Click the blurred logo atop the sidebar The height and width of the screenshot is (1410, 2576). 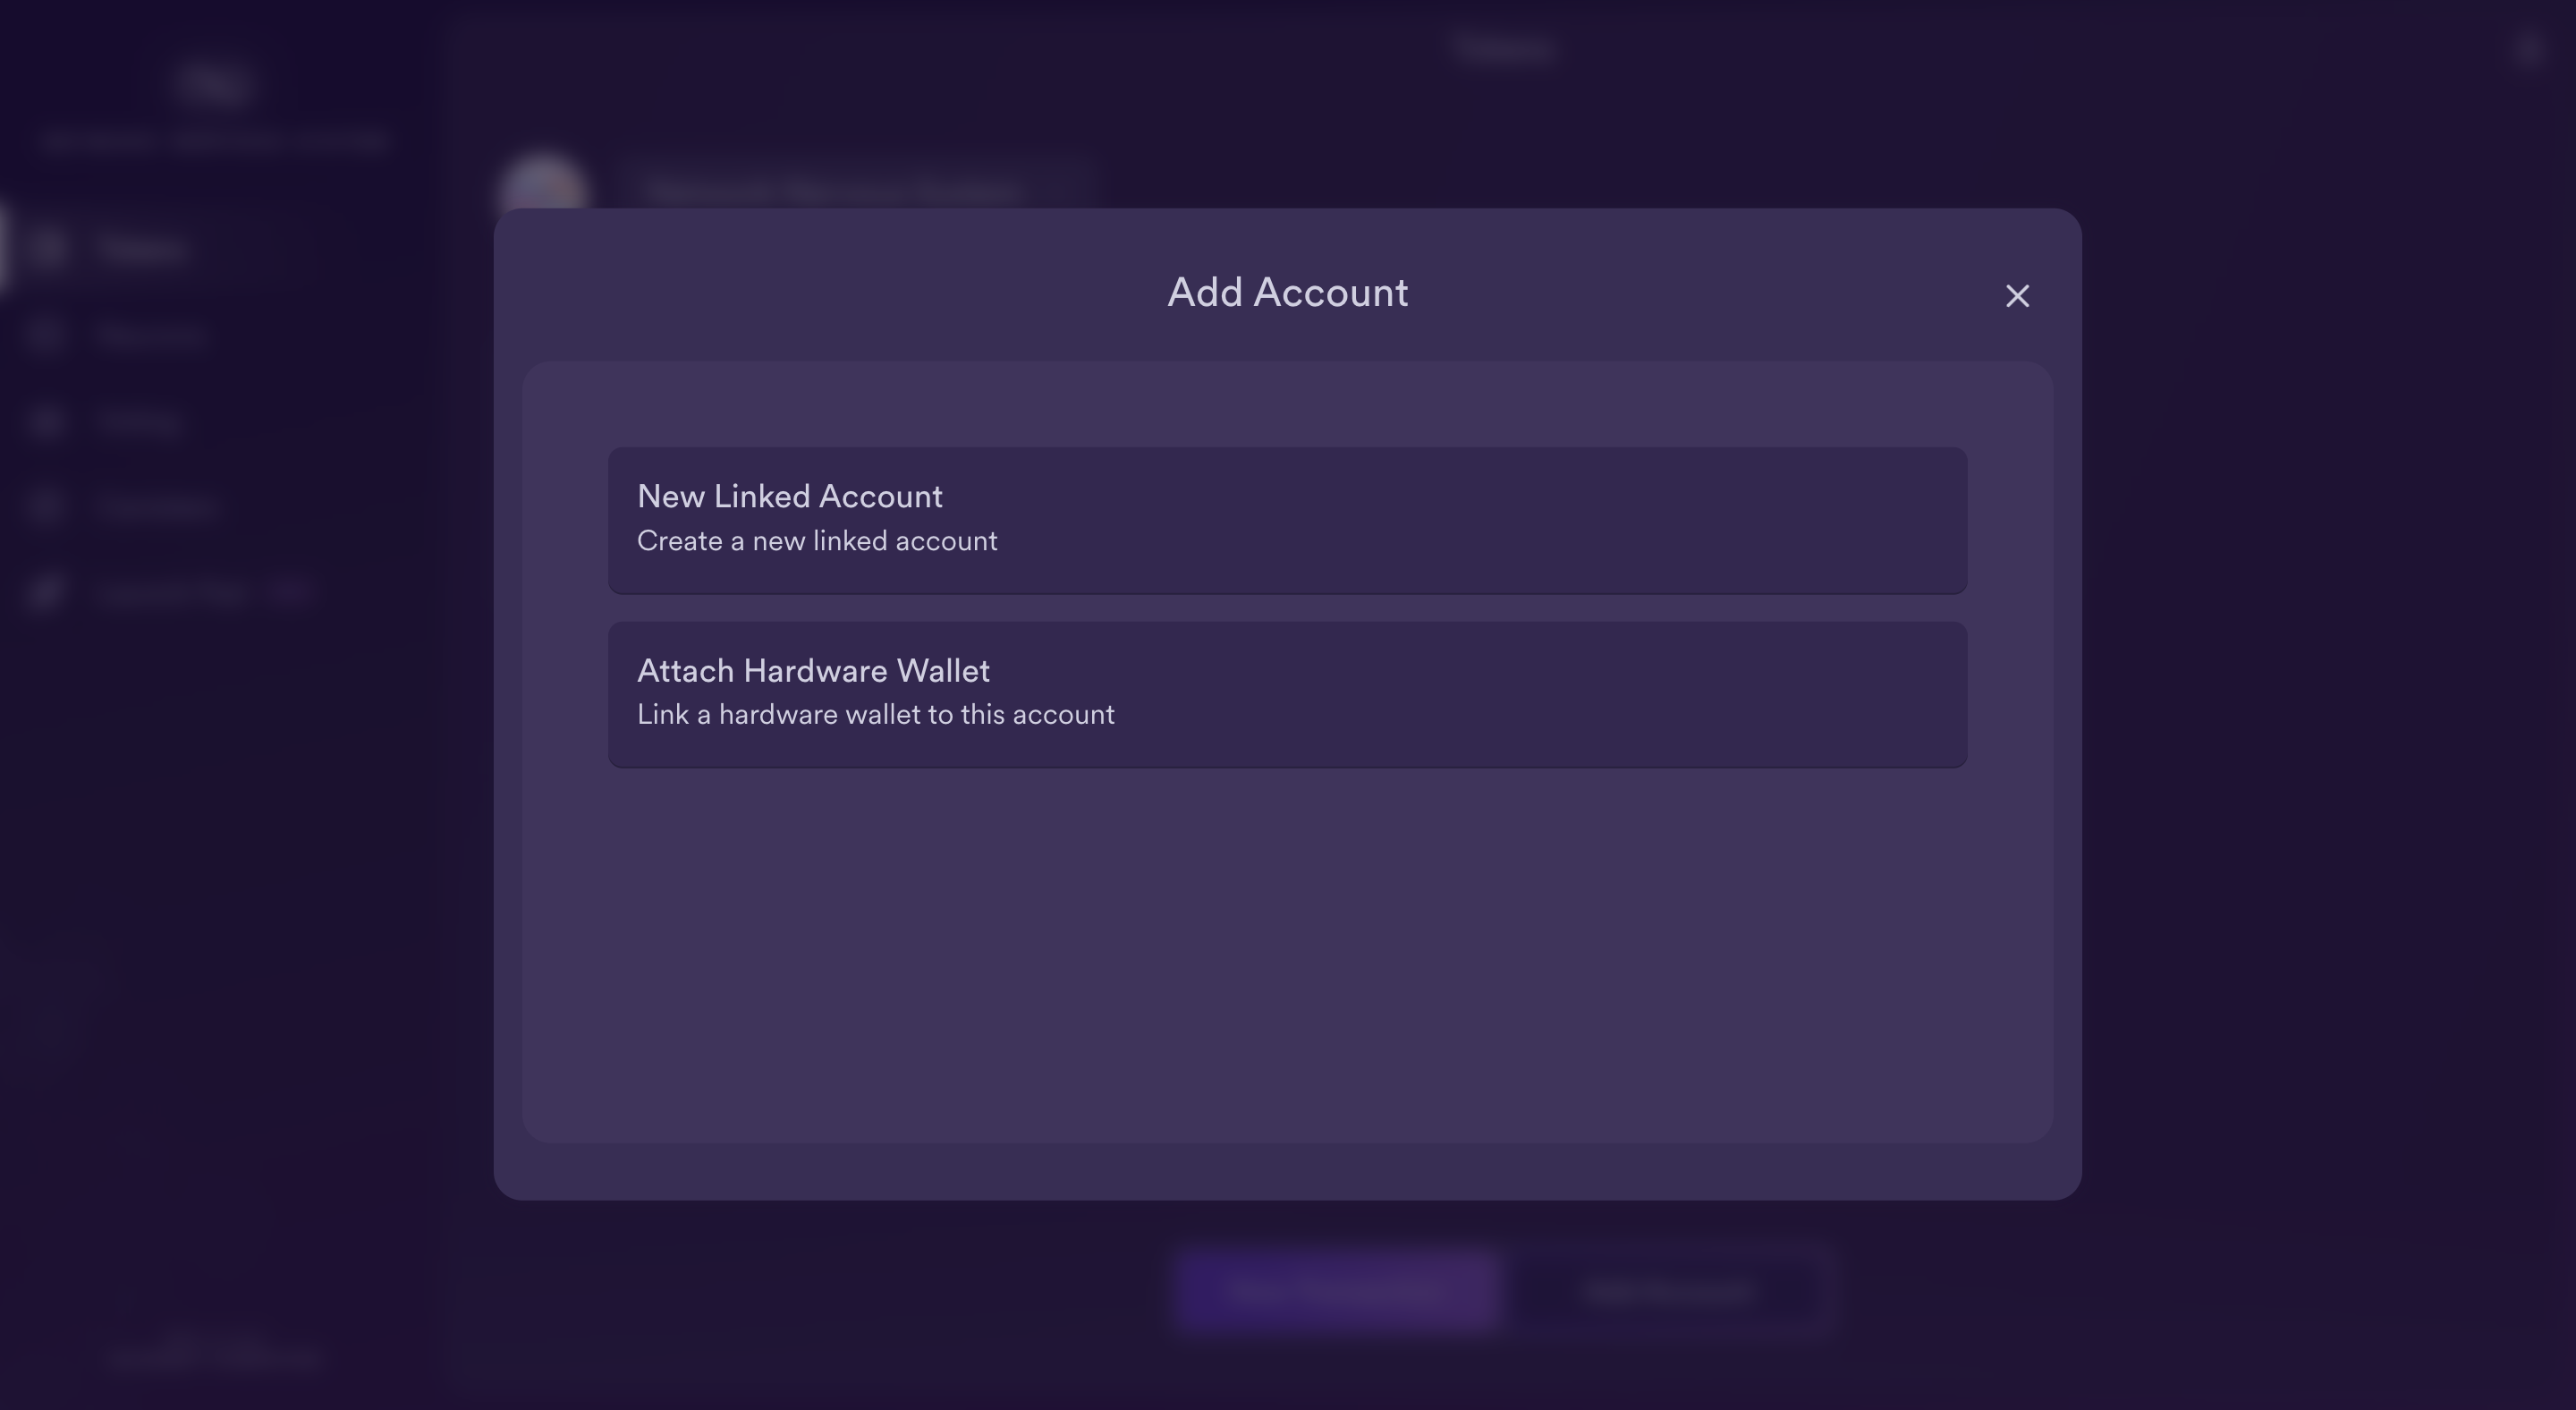click(x=214, y=84)
